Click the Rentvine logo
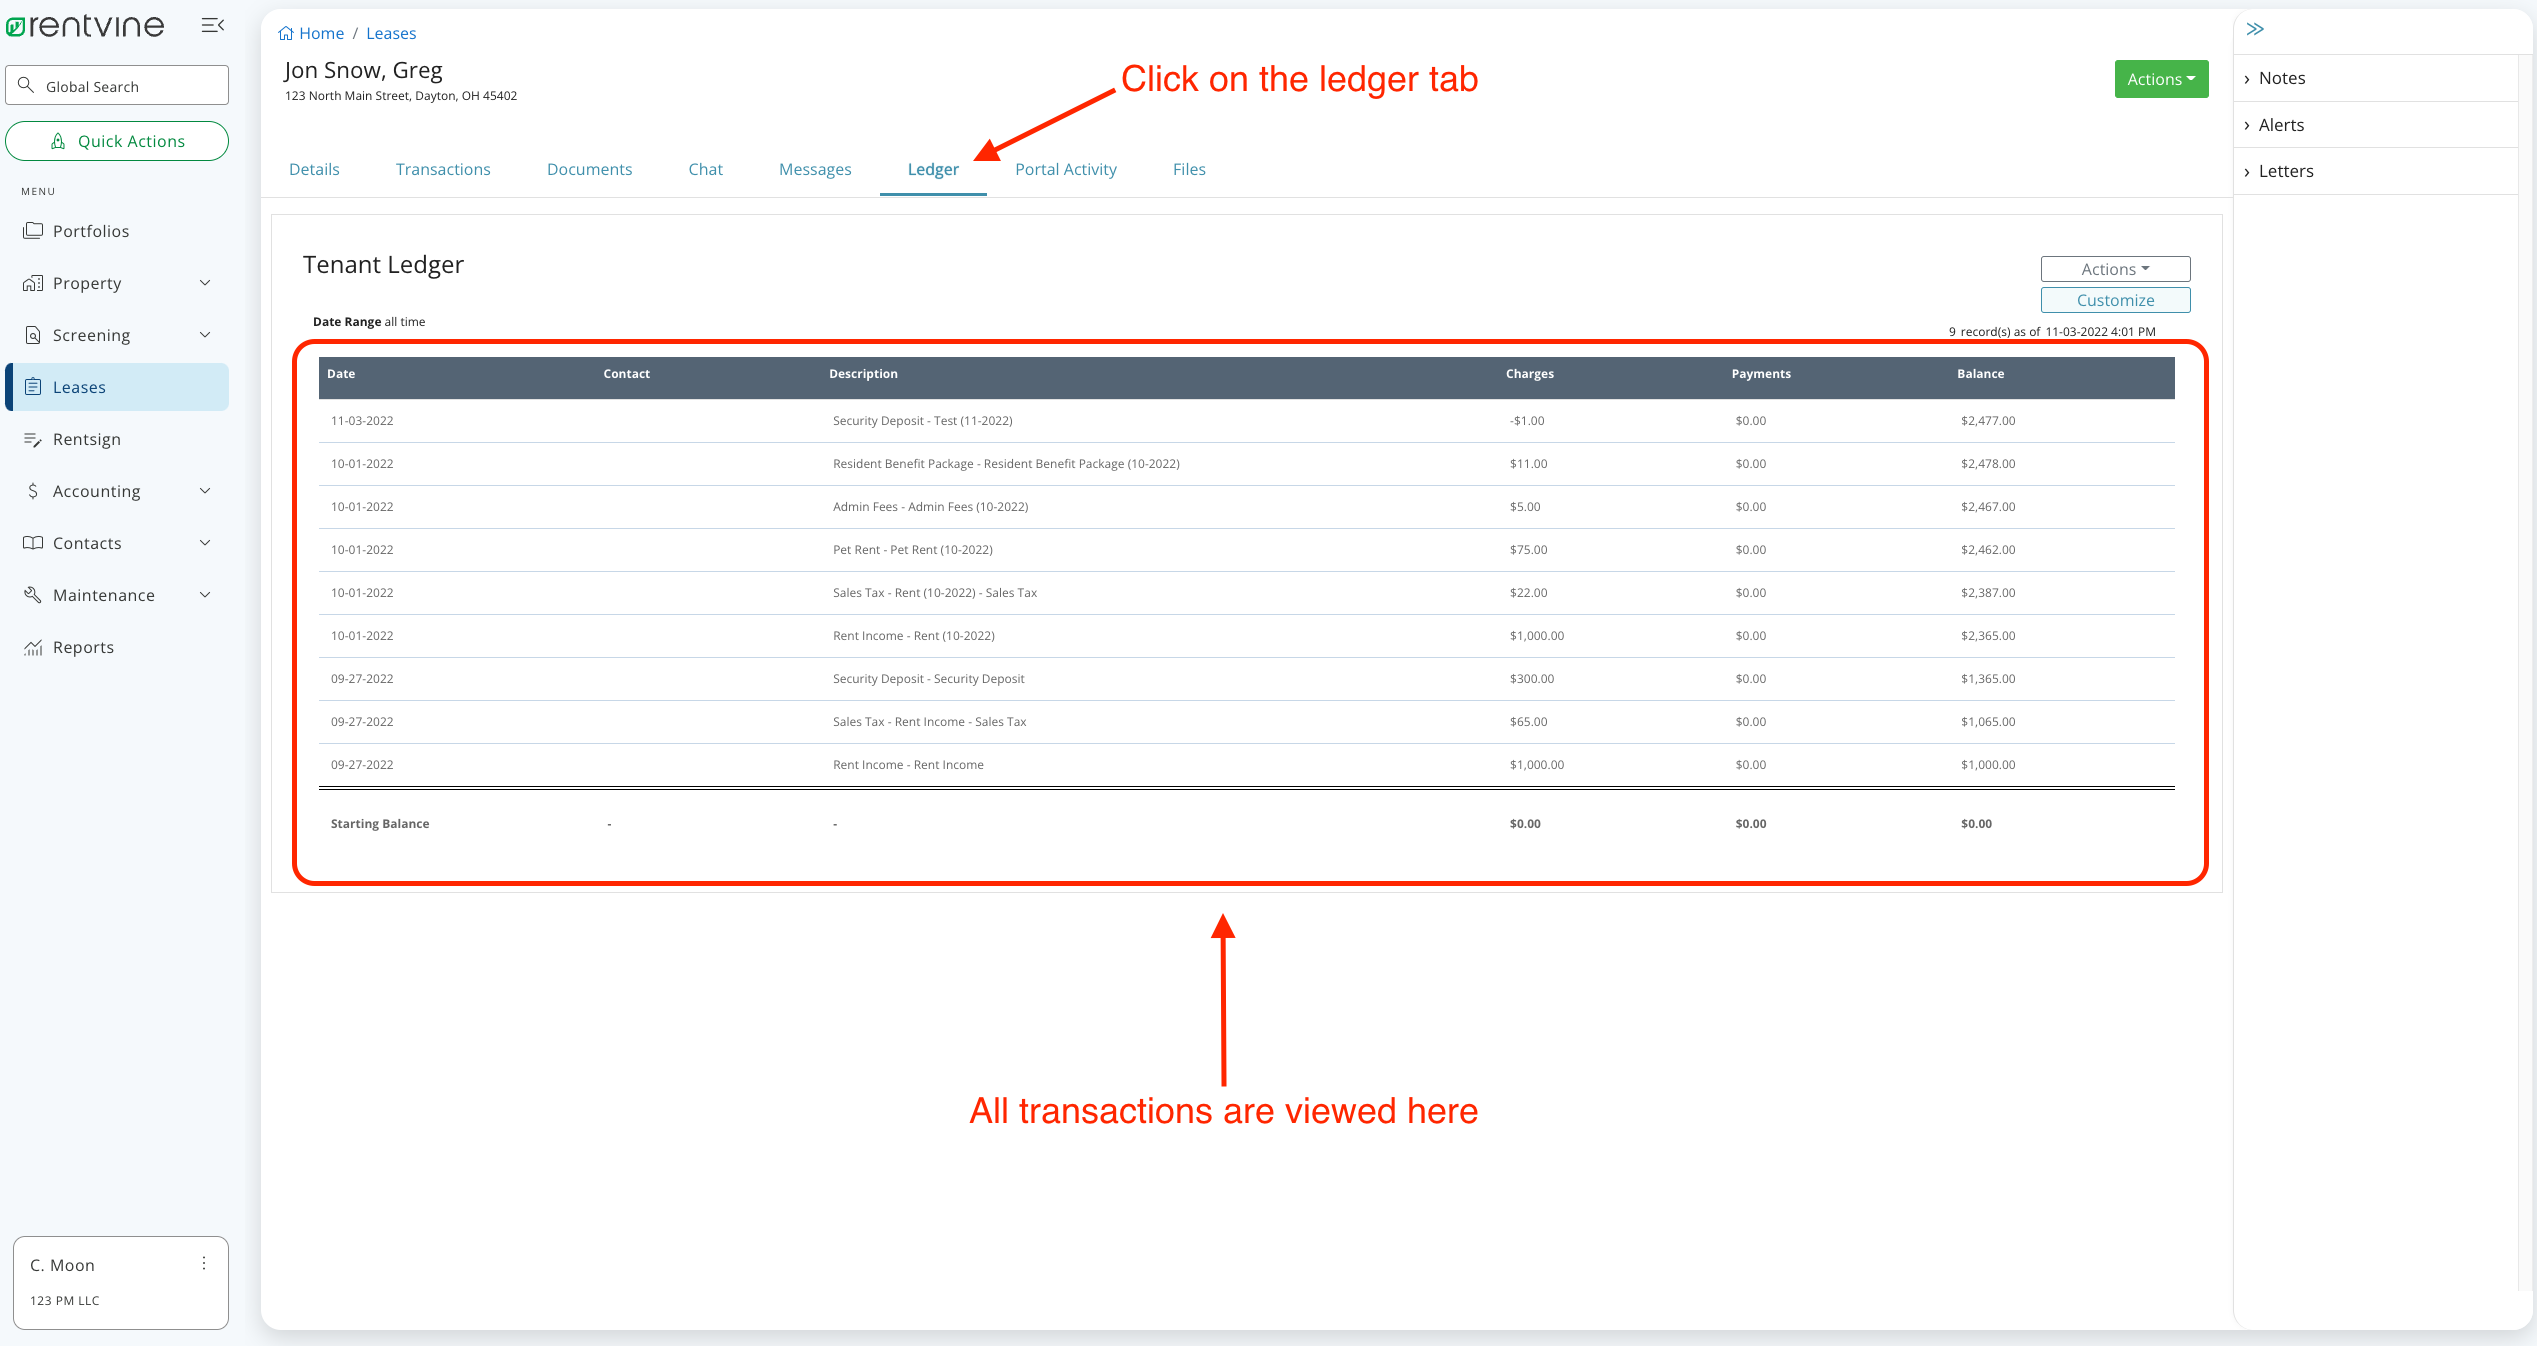This screenshot has width=2537, height=1346. [x=85, y=25]
